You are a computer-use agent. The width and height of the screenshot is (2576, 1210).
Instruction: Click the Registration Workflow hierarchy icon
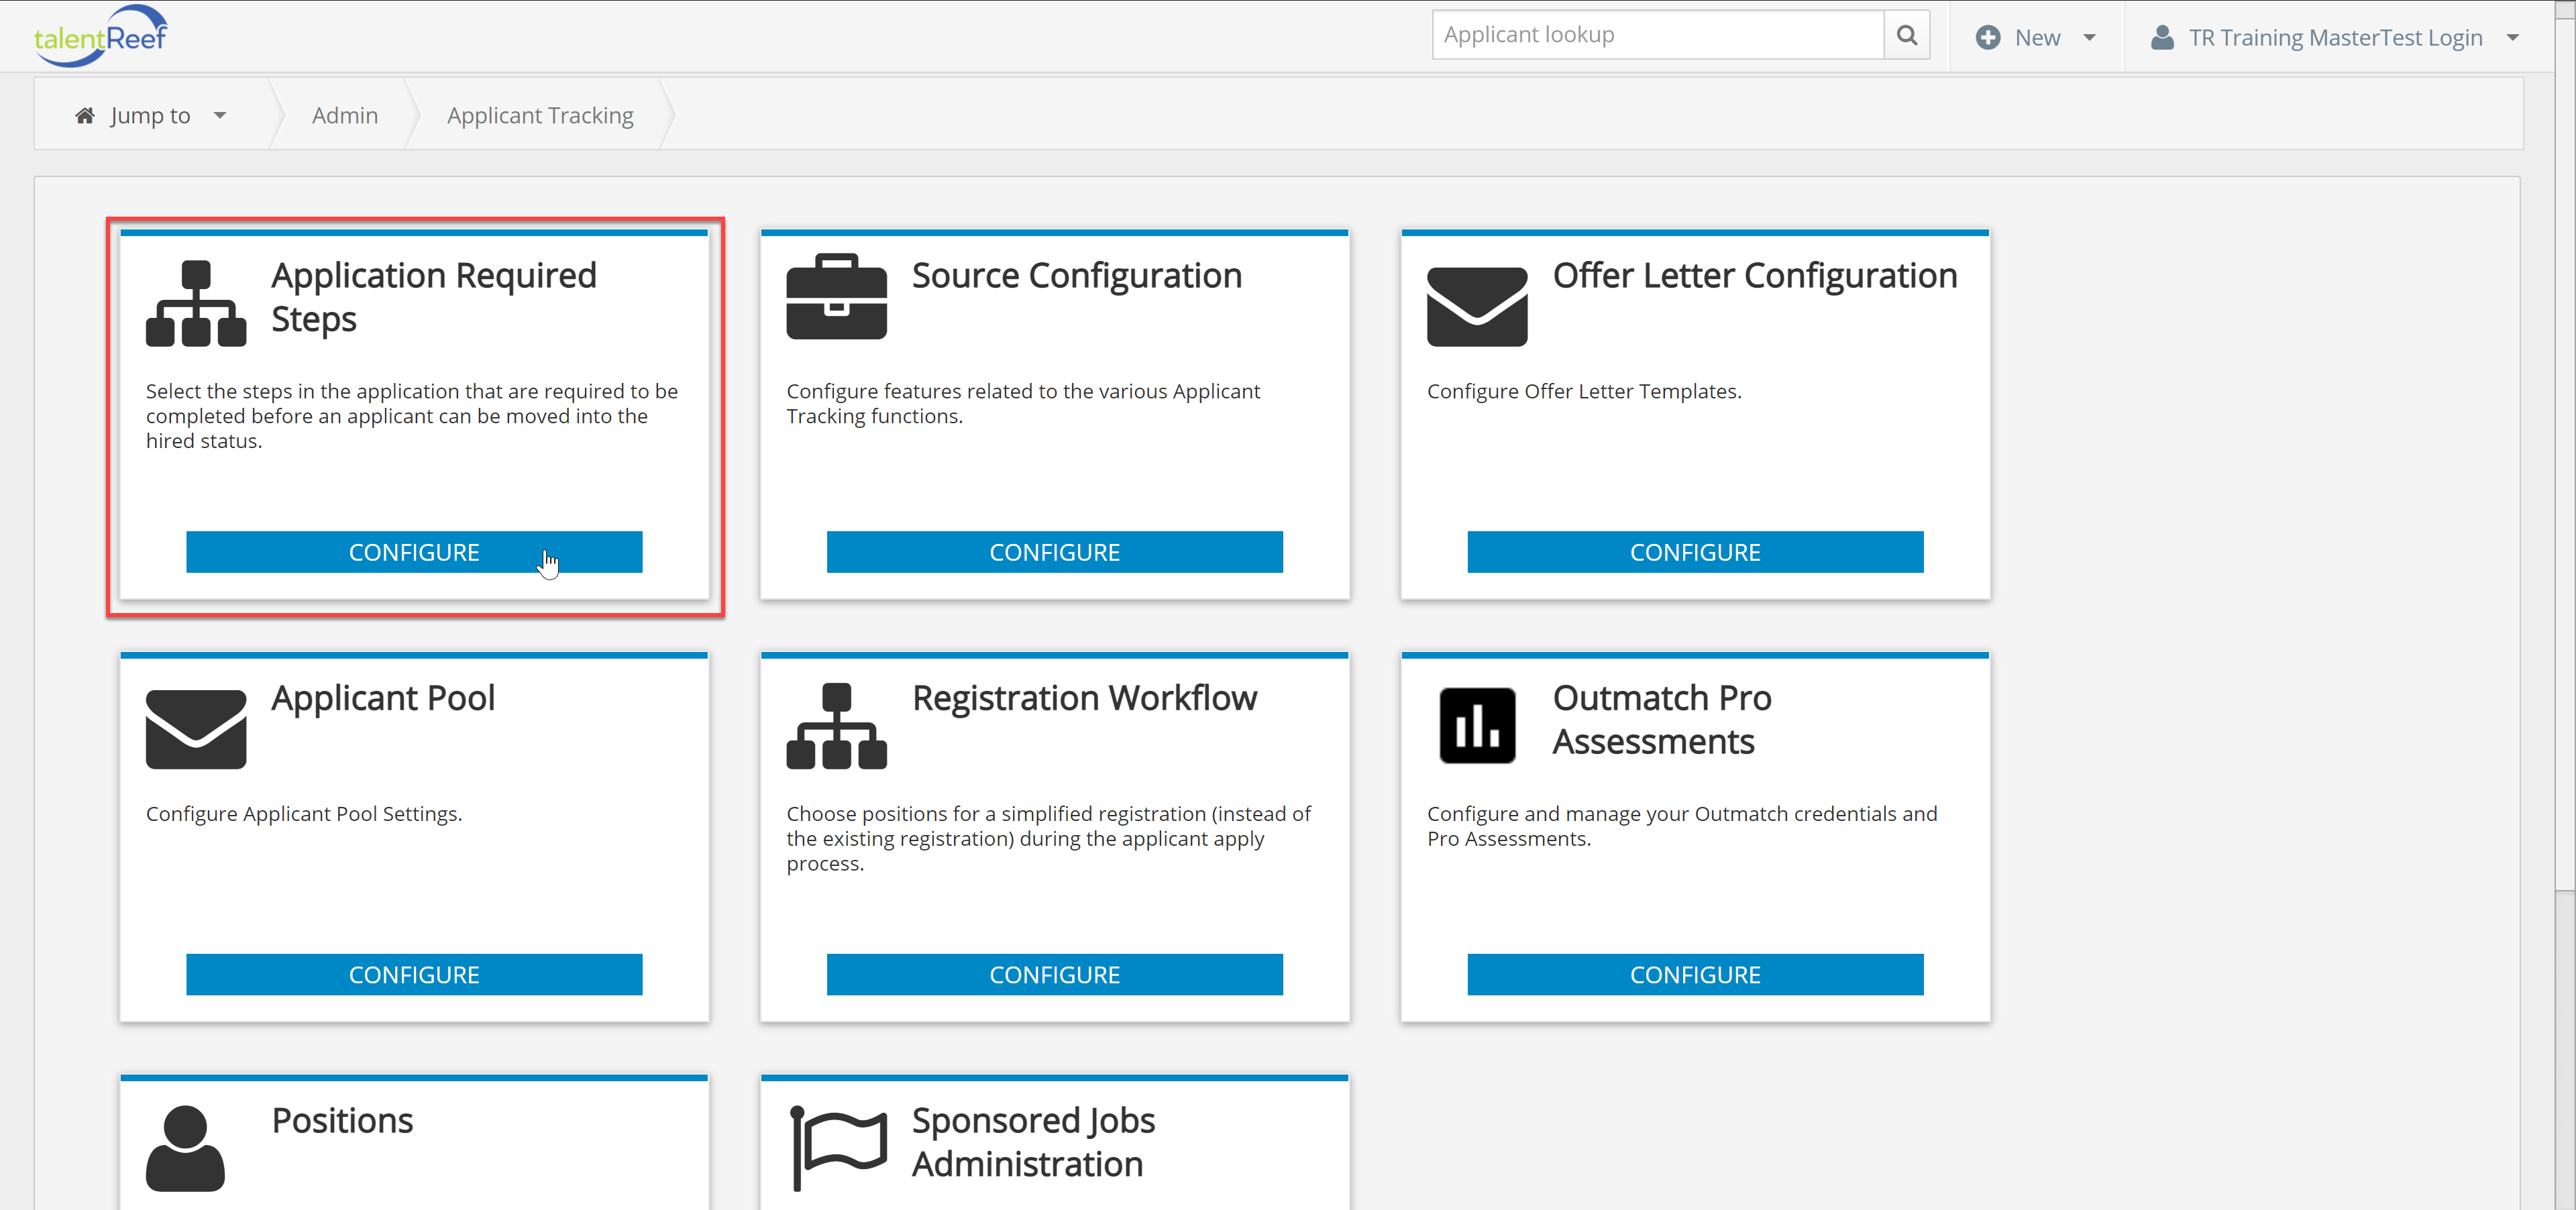pos(836,726)
